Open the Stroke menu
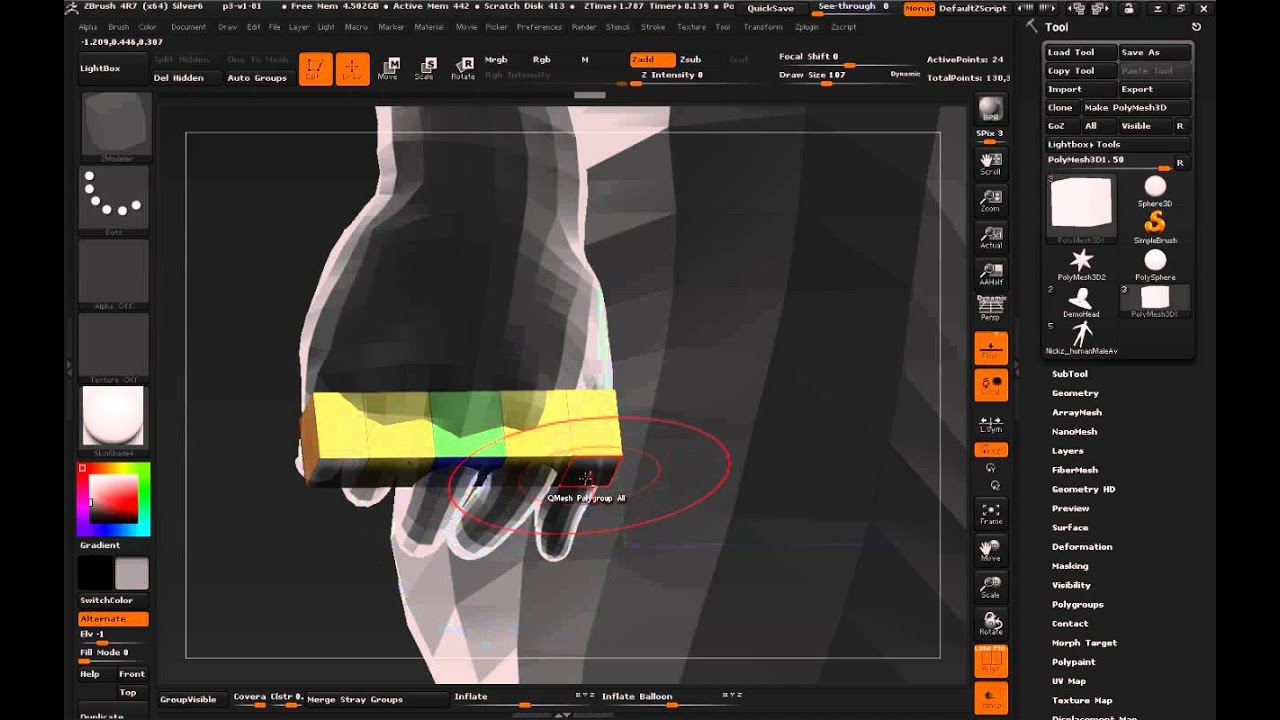Screen dimensions: 1280x720 [653, 27]
